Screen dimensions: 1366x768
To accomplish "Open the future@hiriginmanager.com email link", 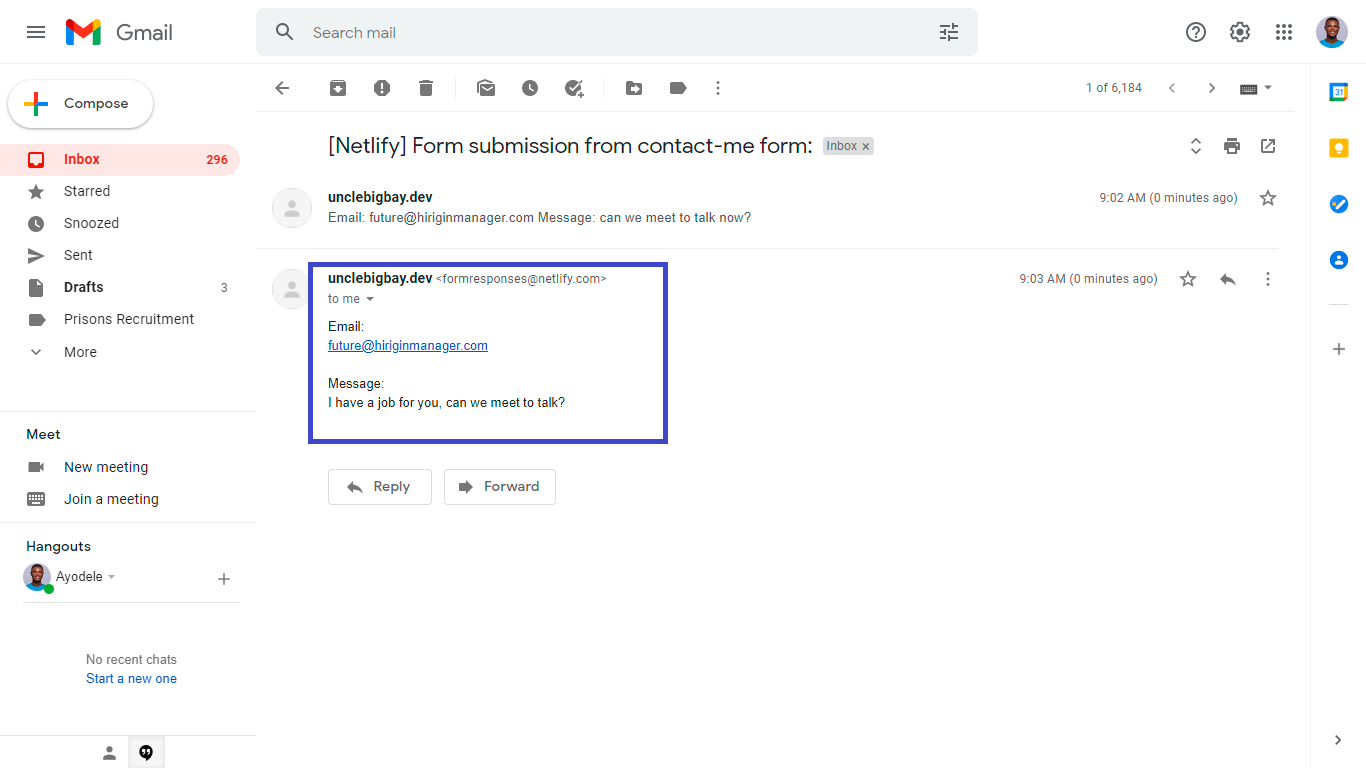I will point(408,346).
